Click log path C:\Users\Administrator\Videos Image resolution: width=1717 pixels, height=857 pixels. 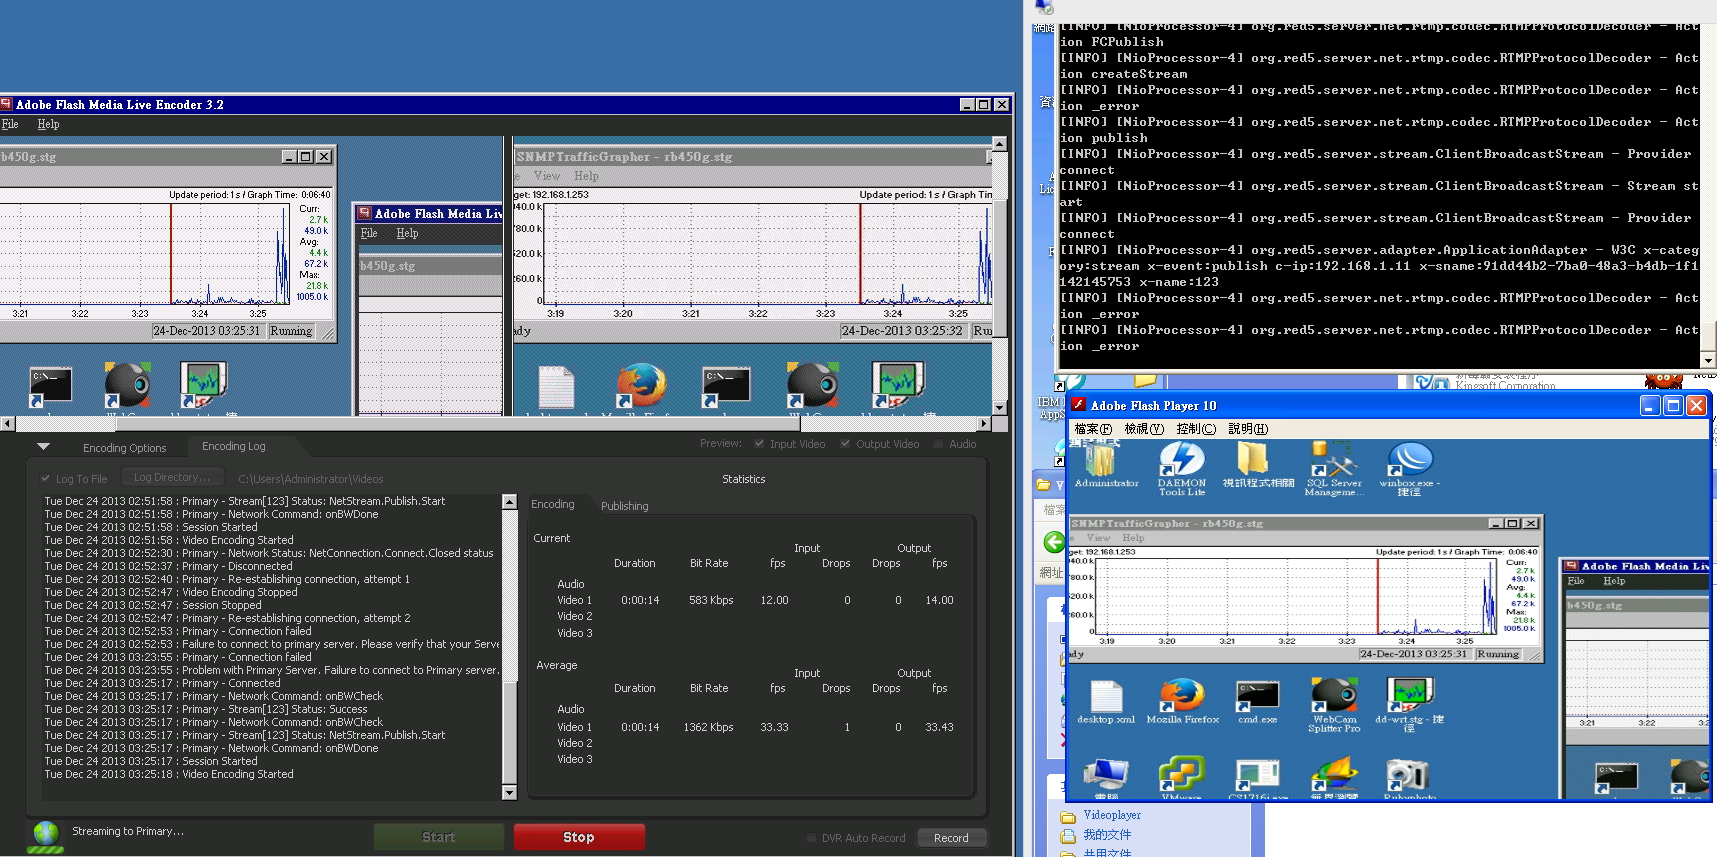[311, 479]
